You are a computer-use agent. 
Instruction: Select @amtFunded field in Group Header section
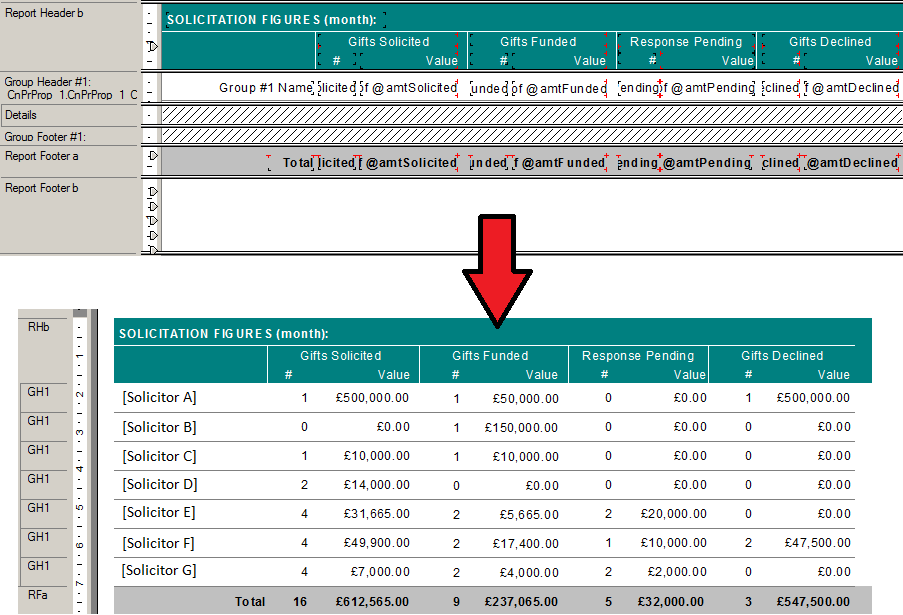tap(560, 88)
